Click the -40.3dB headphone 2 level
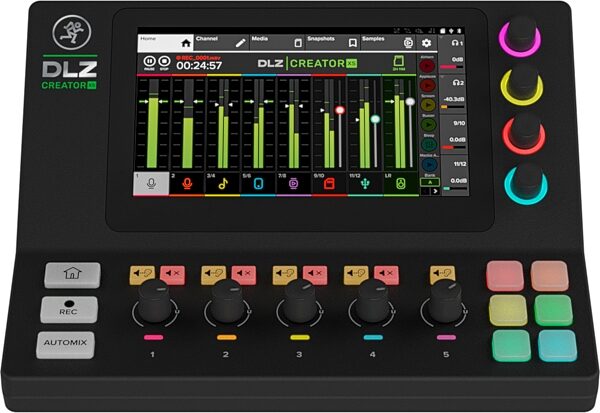The width and height of the screenshot is (600, 413). (454, 99)
